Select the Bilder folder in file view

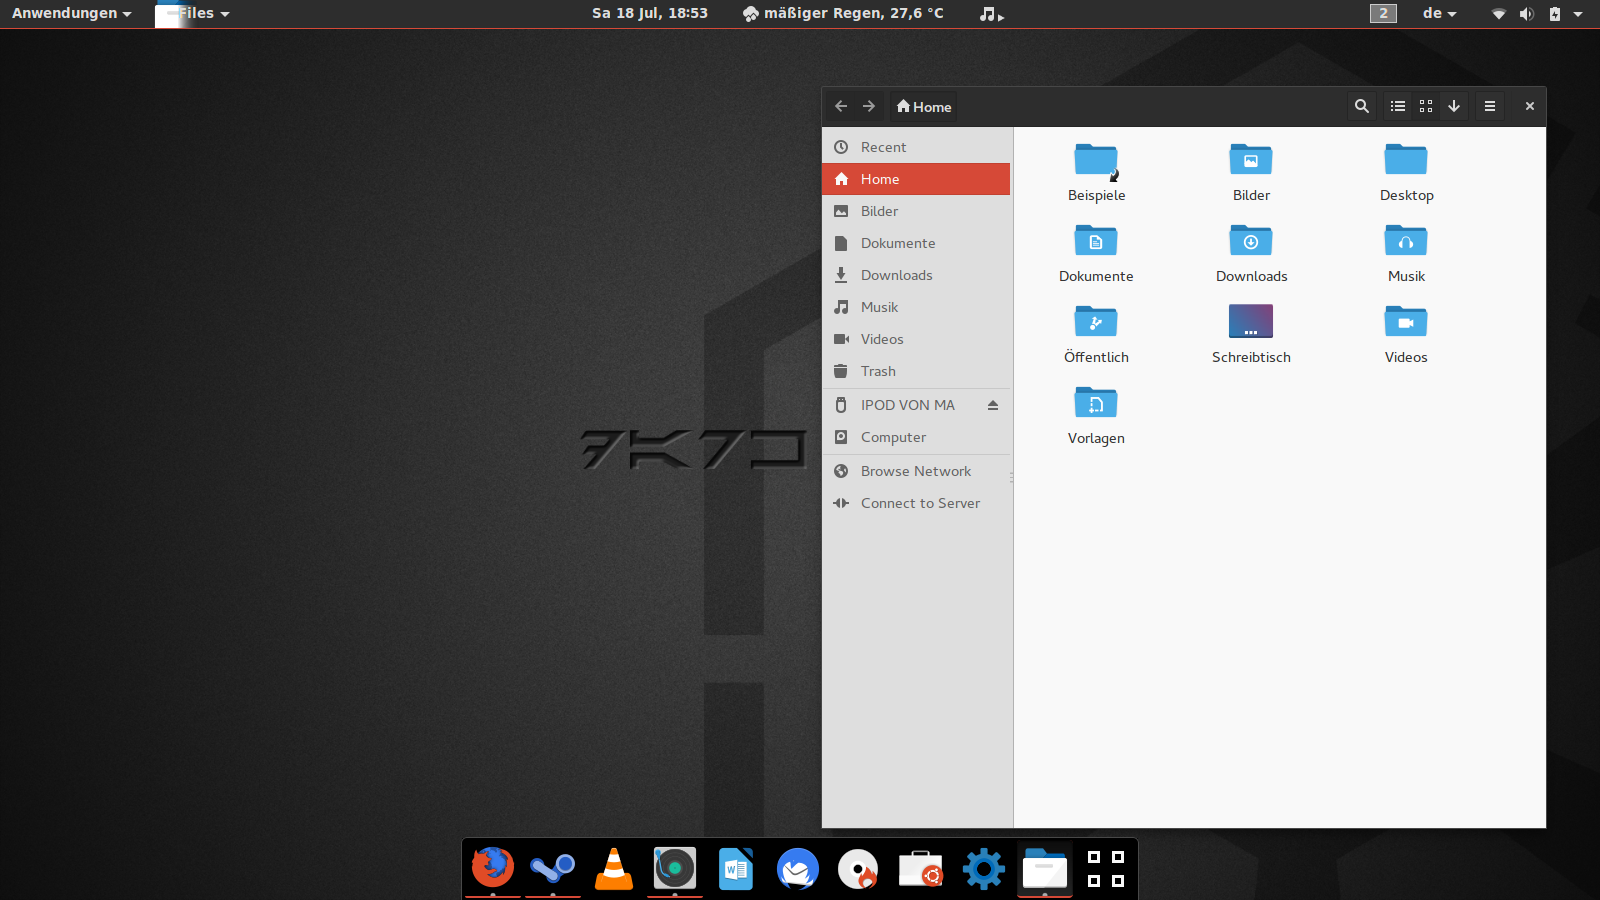point(1251,160)
